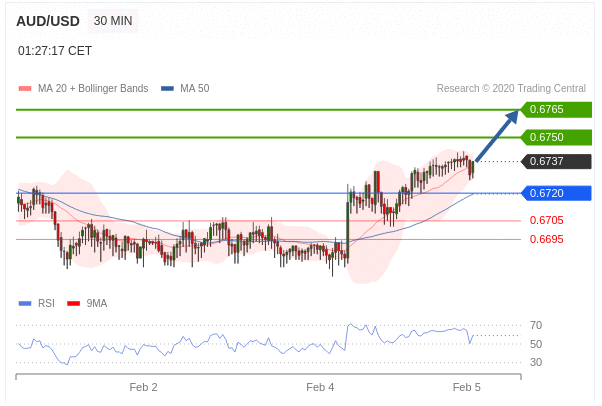The width and height of the screenshot is (602, 406).
Task: Click the Feb 2 date axis label
Action: coord(144,387)
